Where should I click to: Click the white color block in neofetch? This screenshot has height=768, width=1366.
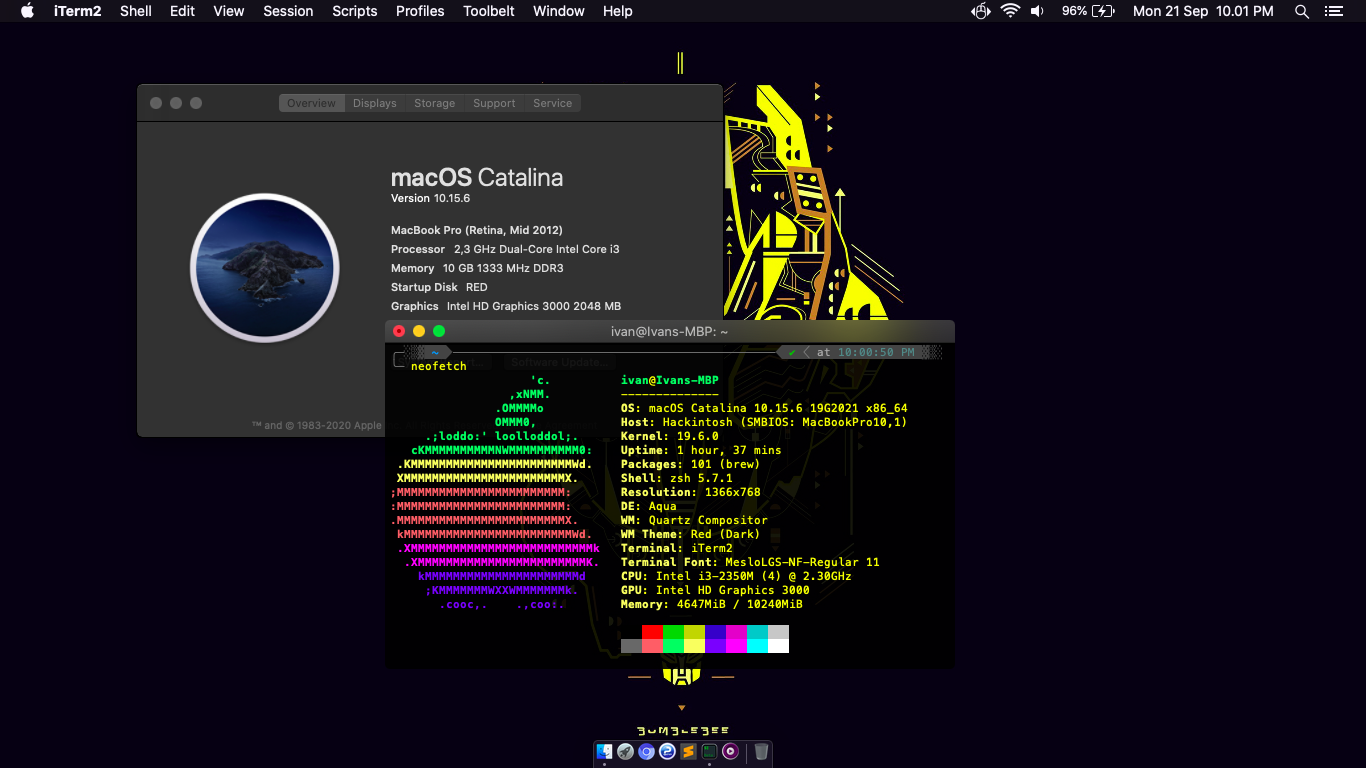point(778,646)
